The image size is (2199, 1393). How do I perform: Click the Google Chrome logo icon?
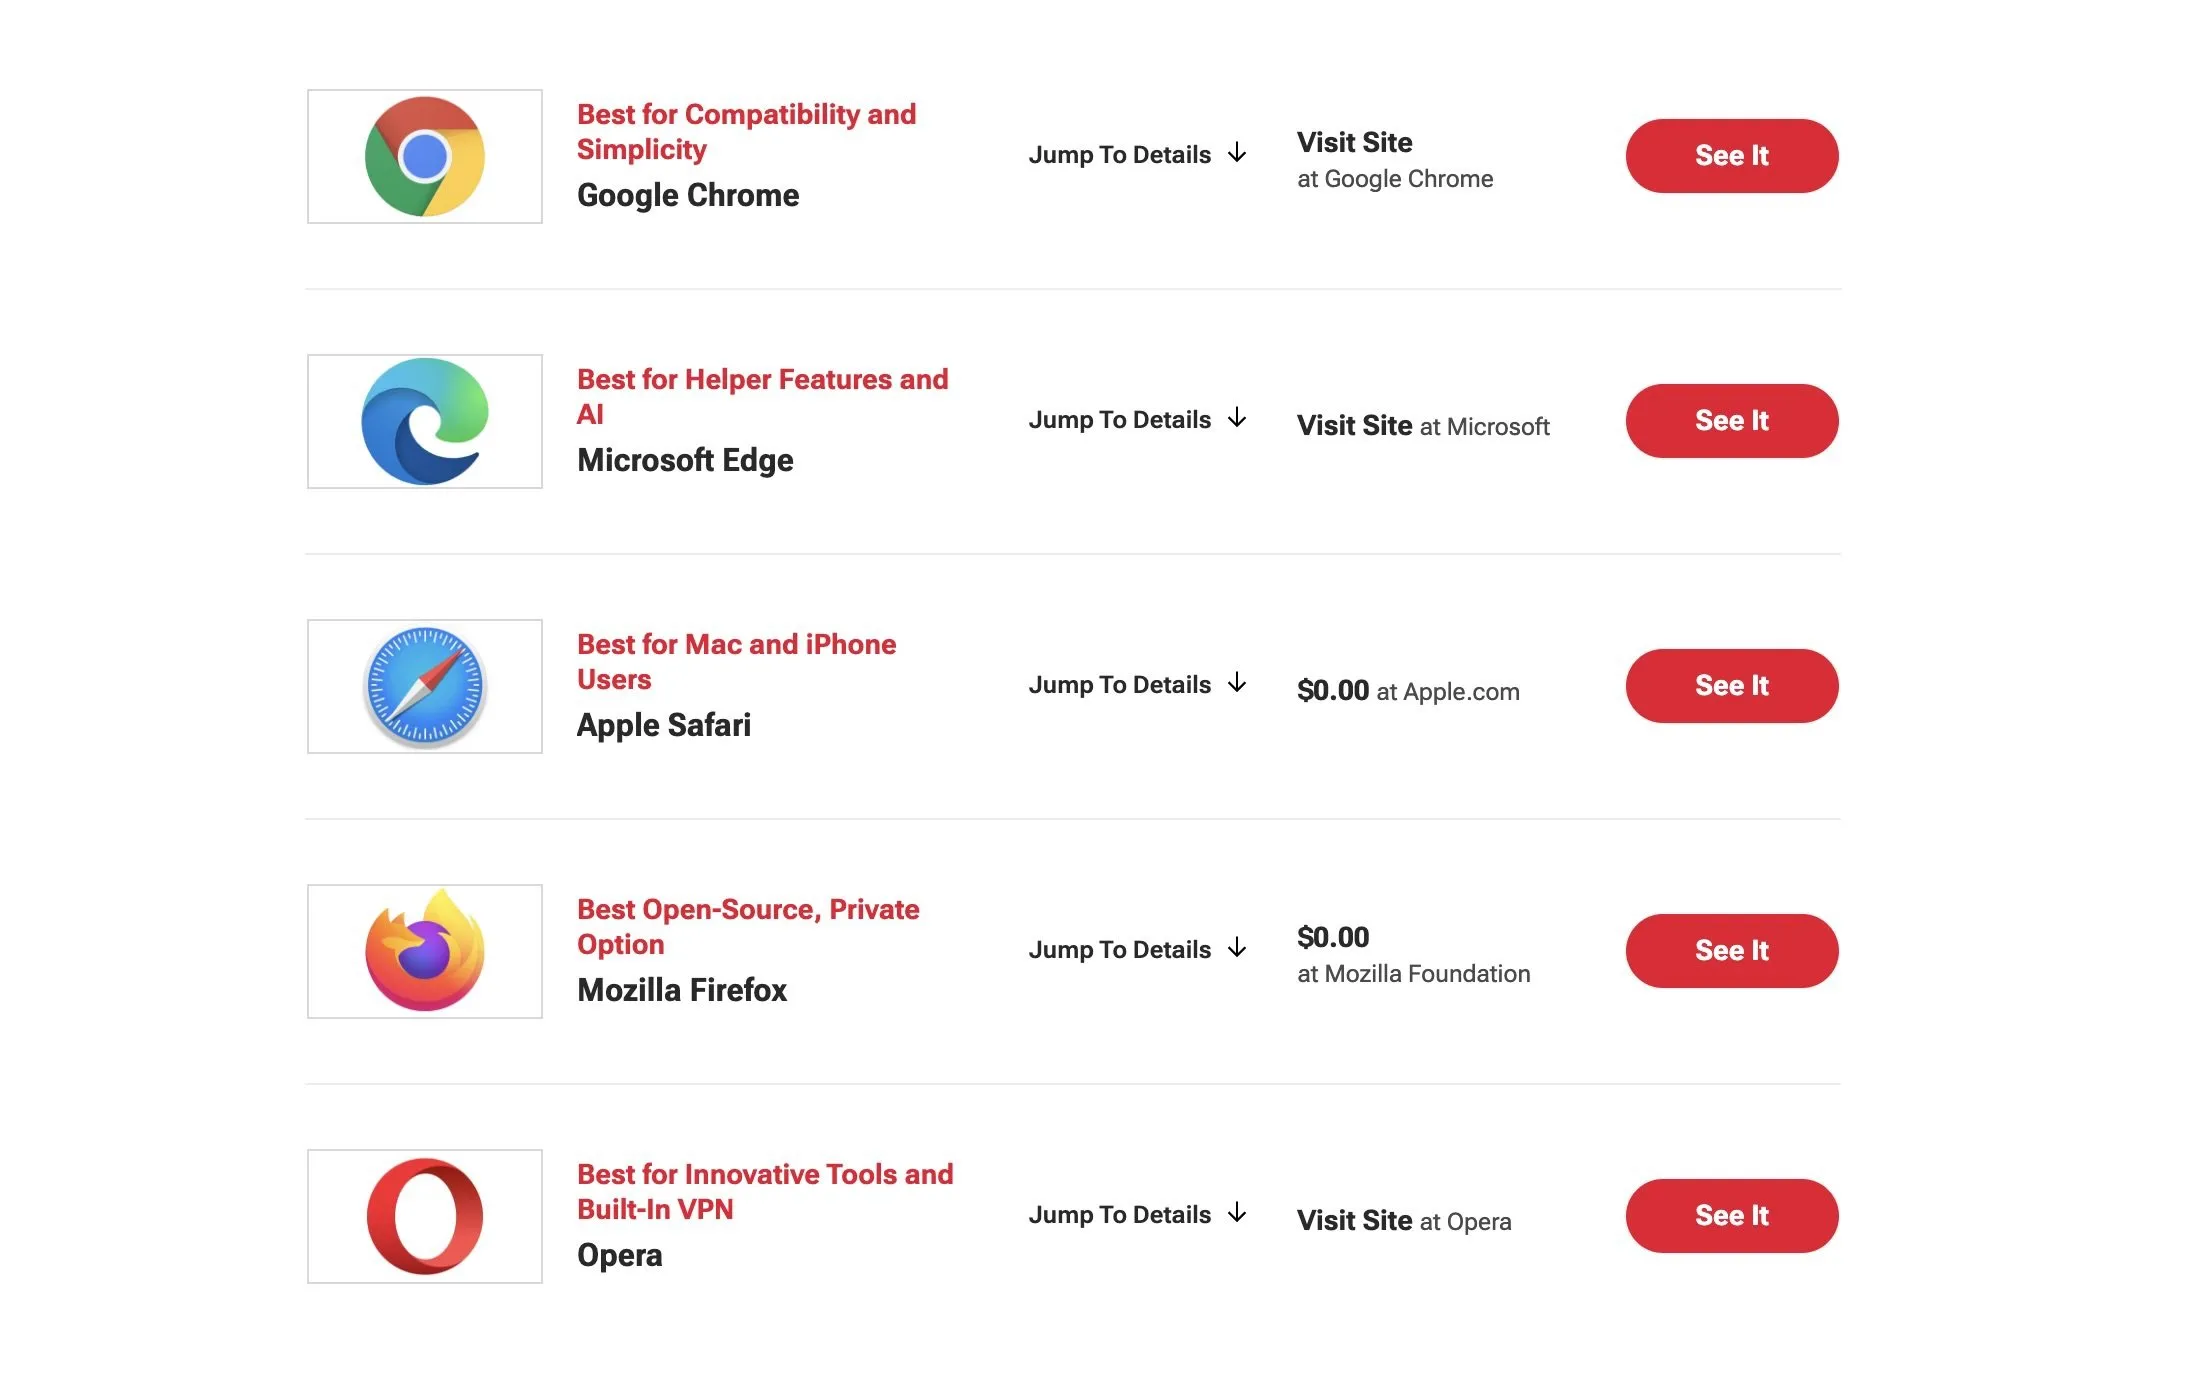click(424, 156)
